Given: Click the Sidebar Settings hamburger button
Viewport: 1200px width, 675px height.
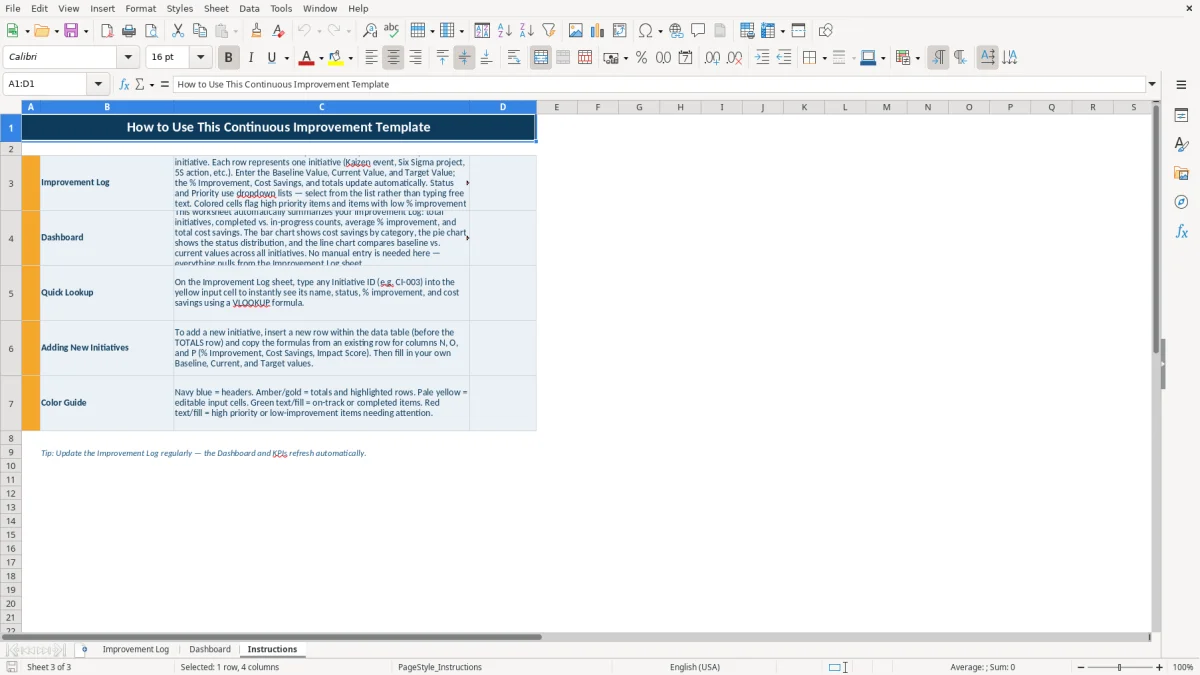Looking at the screenshot, I should tap(1181, 84).
